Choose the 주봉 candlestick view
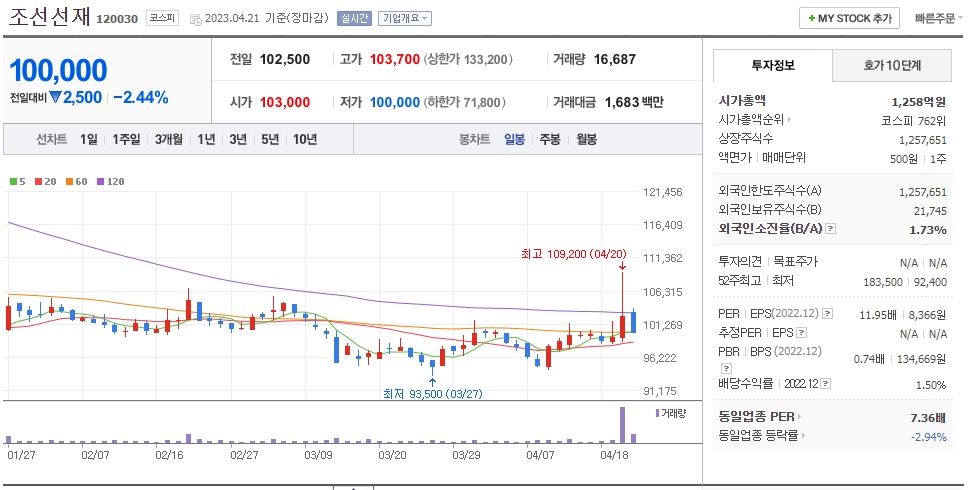Viewport: 976px width, 490px height. (550, 139)
